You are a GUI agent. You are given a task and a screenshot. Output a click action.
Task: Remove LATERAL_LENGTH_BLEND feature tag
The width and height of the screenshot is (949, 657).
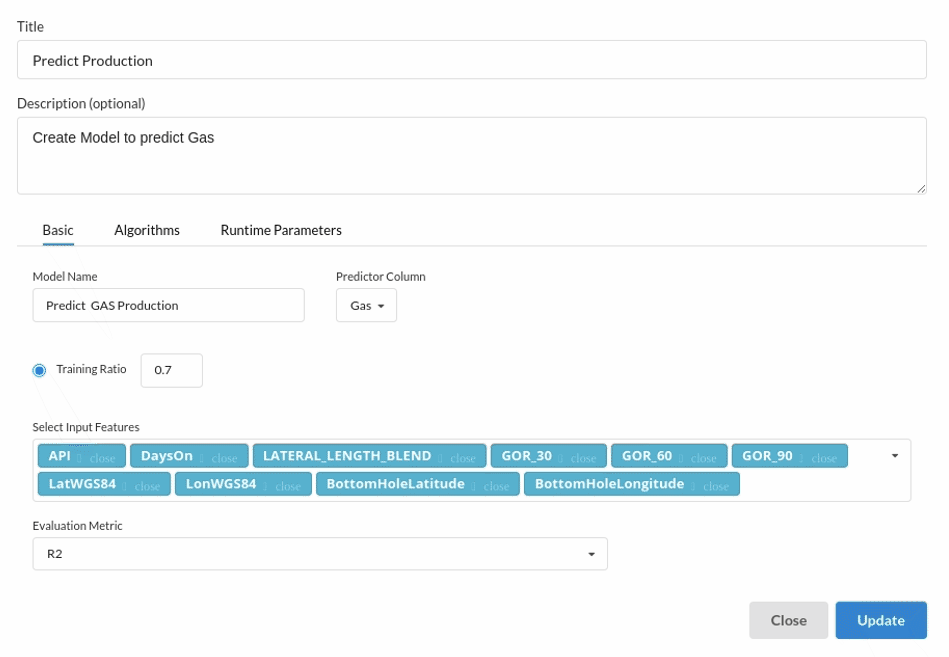point(462,458)
